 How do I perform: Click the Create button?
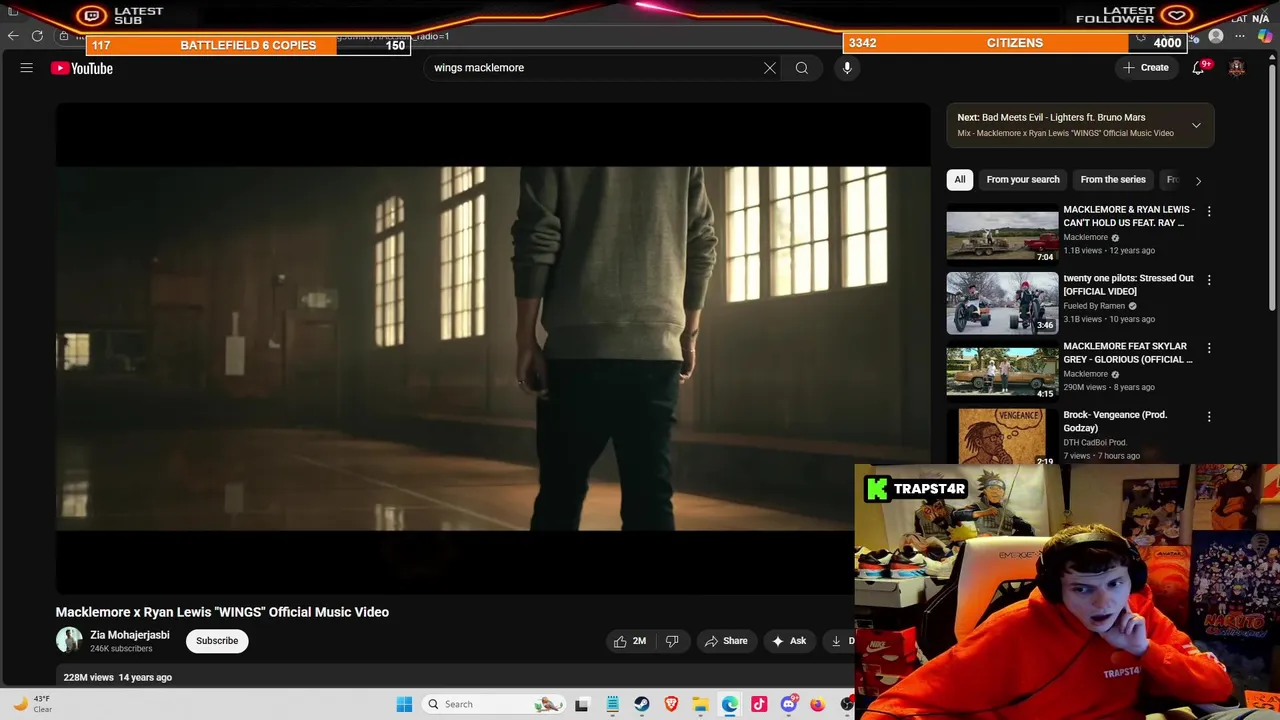[1146, 68]
